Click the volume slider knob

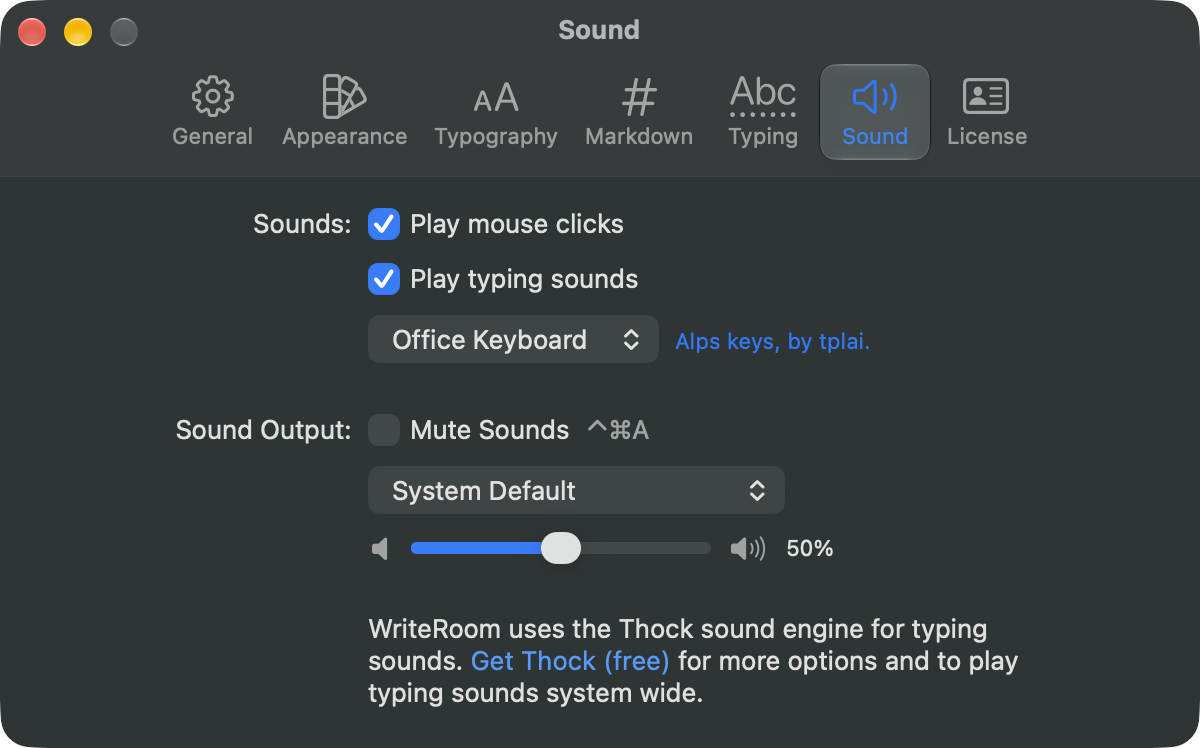coord(561,548)
